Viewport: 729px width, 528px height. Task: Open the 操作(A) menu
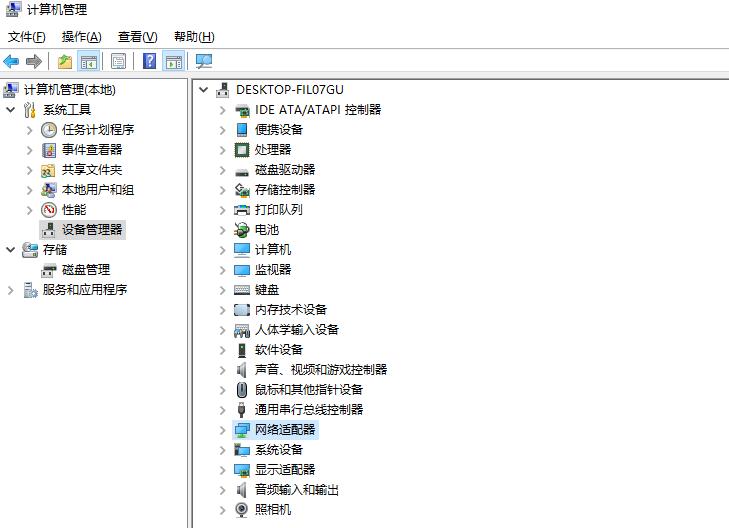[81, 37]
